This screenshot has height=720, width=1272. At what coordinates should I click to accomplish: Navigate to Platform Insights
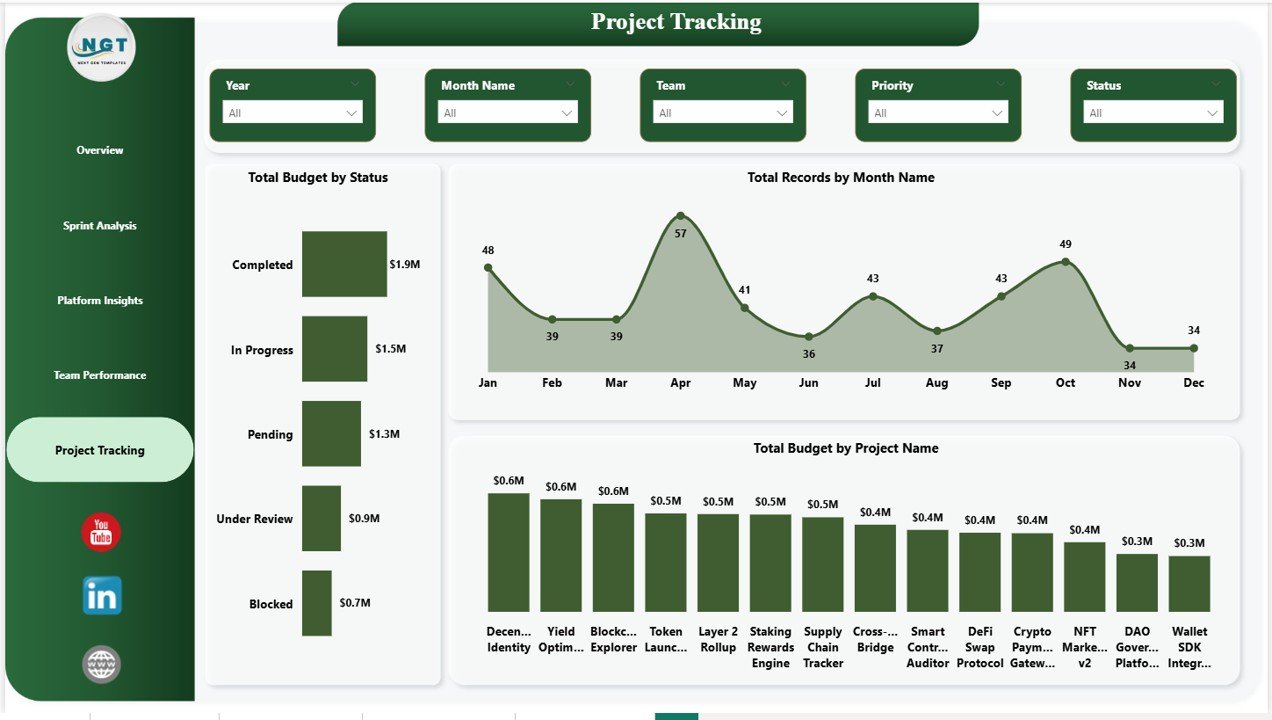[99, 300]
